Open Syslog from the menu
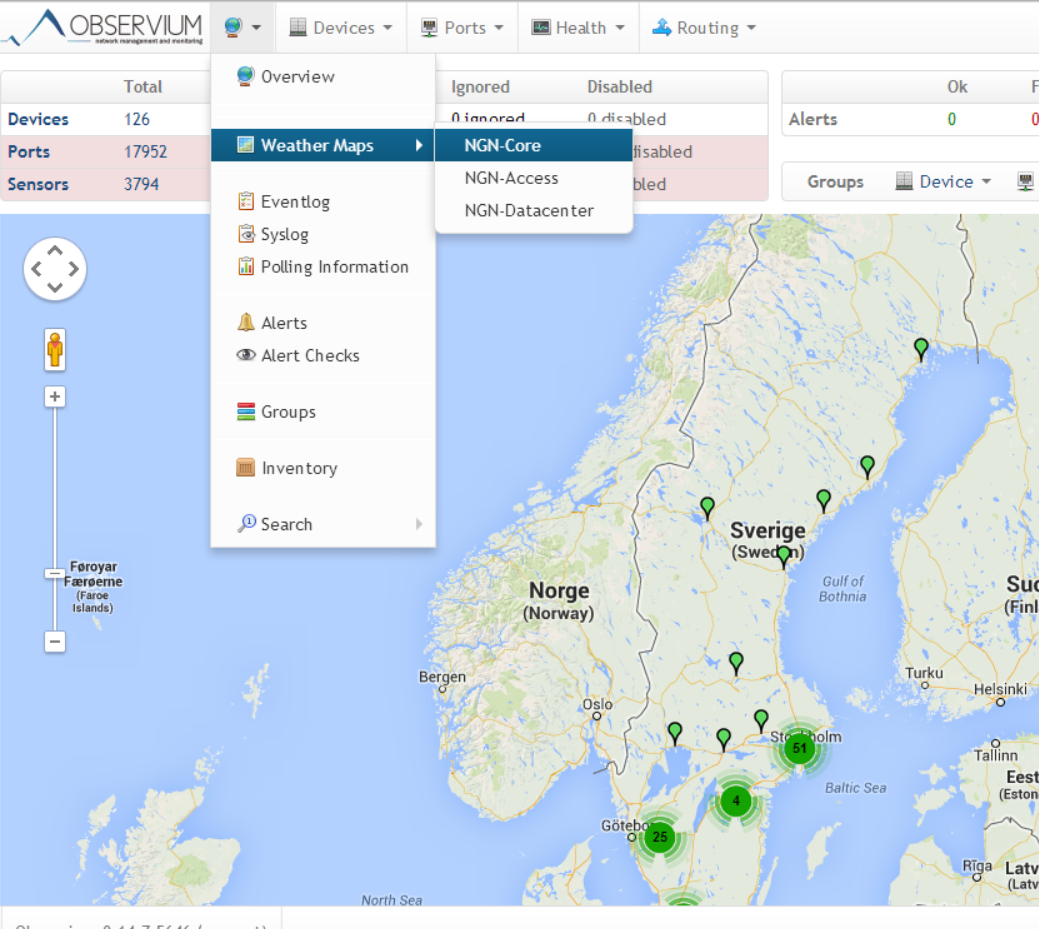Image resolution: width=1039 pixels, height=929 pixels. (x=323, y=234)
